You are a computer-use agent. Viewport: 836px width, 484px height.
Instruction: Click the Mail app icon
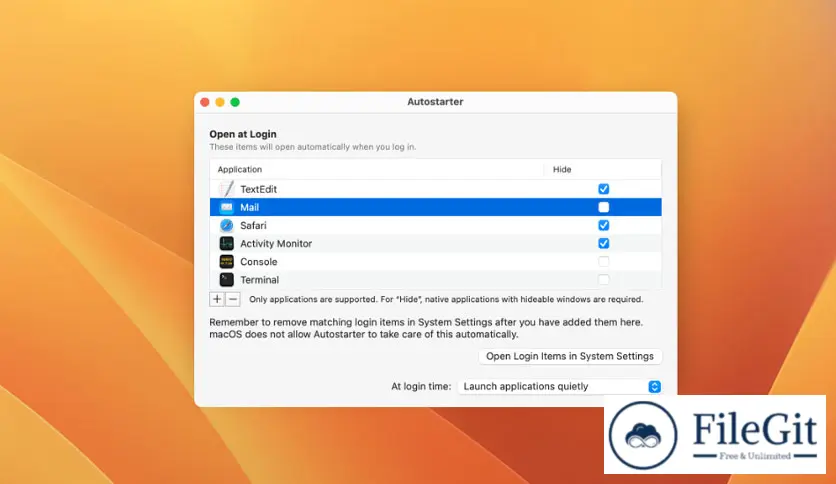[227, 207]
